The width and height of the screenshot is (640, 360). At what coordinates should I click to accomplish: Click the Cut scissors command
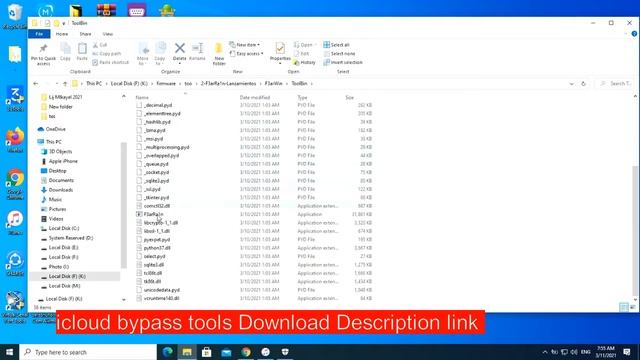[100, 45]
